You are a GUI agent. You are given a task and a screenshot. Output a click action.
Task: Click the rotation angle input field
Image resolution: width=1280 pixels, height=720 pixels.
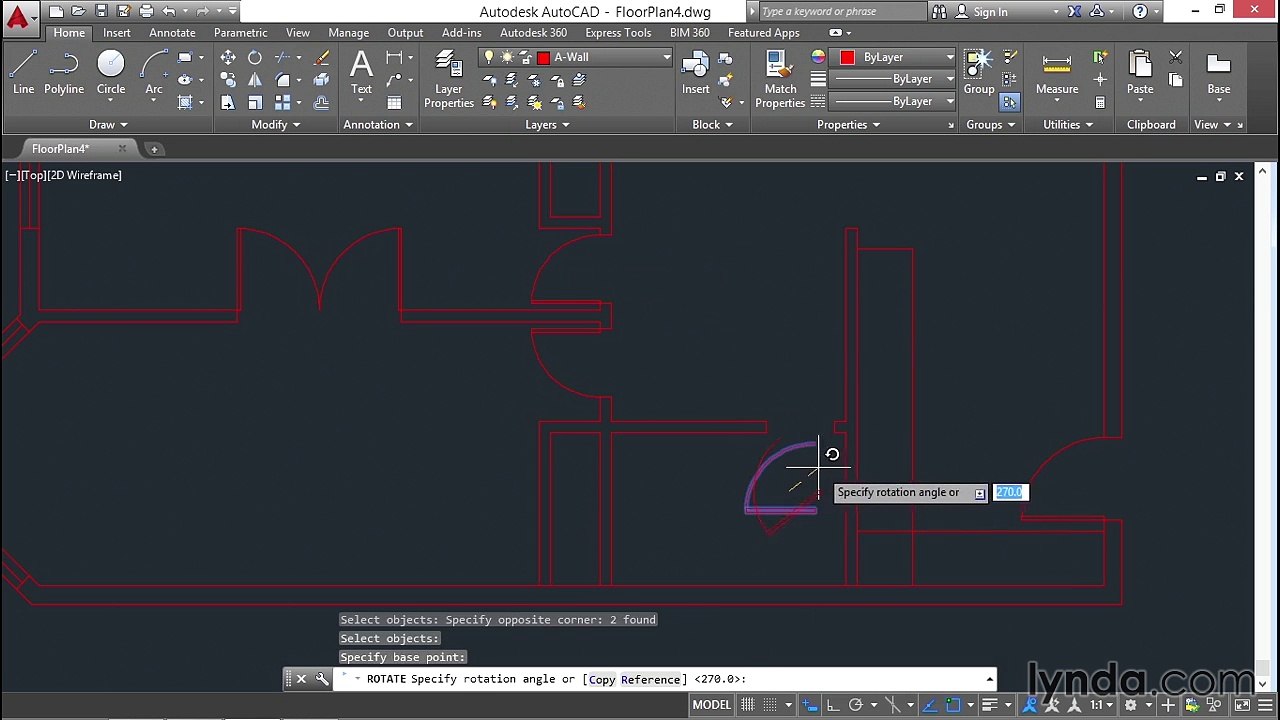(x=1010, y=492)
